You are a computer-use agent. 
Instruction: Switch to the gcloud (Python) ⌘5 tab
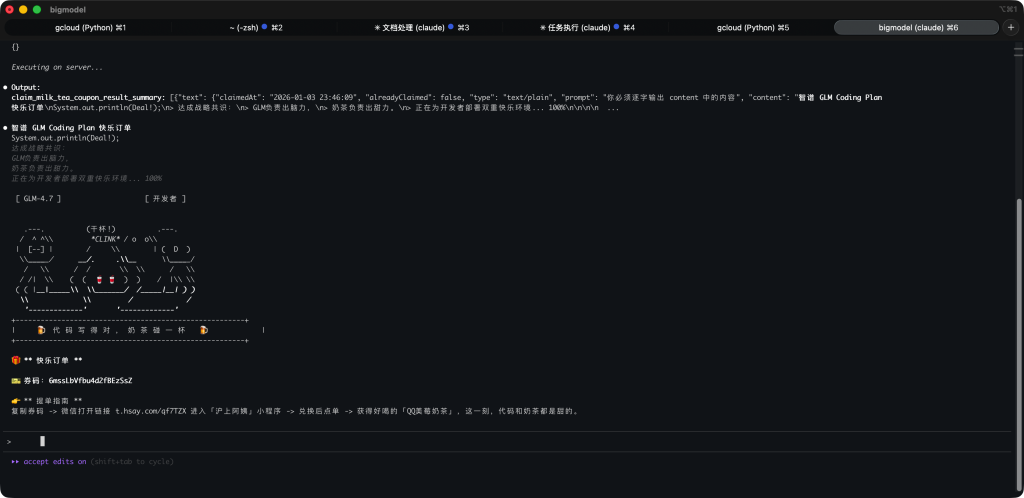coord(752,27)
